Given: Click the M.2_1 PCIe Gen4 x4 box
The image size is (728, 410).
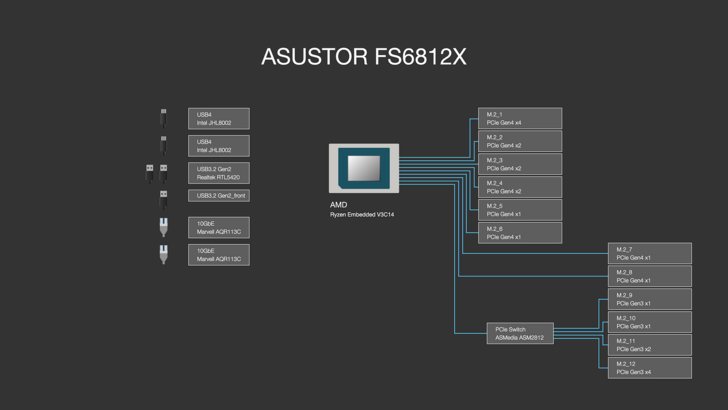Looking at the screenshot, I should point(520,119).
